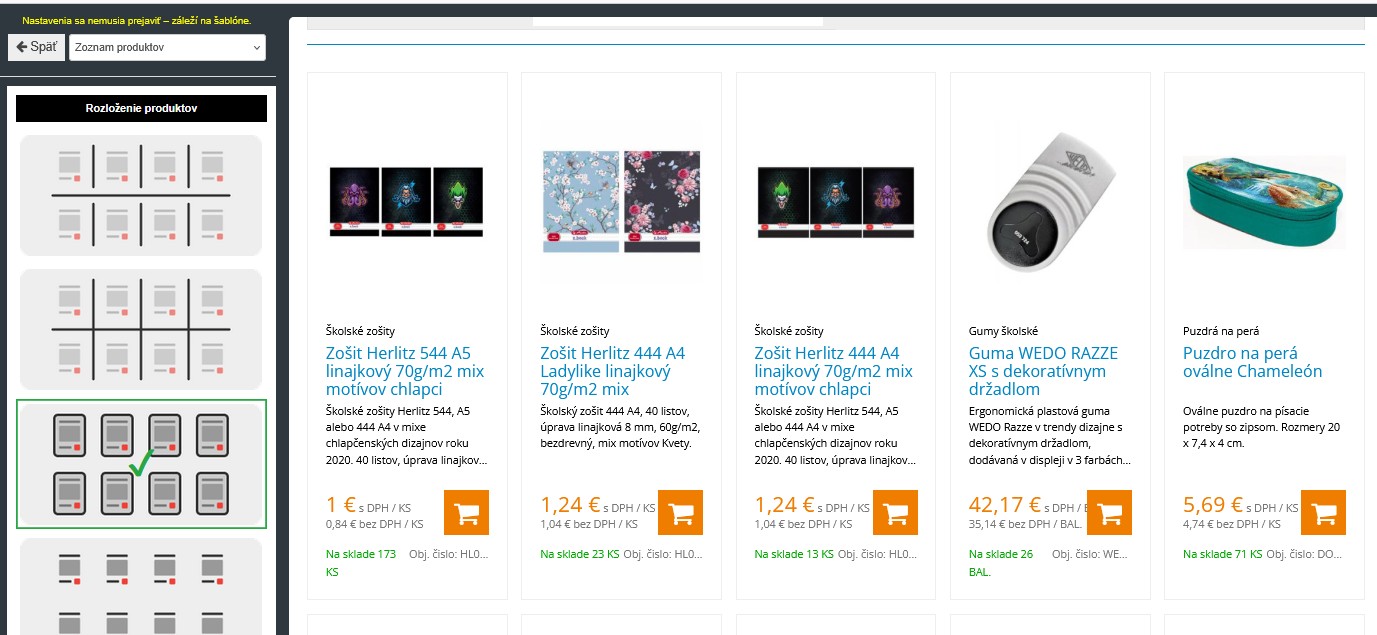The height and width of the screenshot is (635, 1377).
Task: Click the Ergonomická plastová guma description
Action: click(x=1049, y=435)
